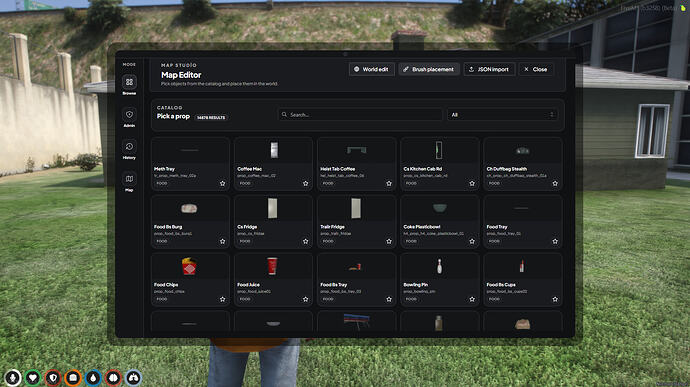
Task: Star the Cs Fridge prop
Action: tap(305, 241)
